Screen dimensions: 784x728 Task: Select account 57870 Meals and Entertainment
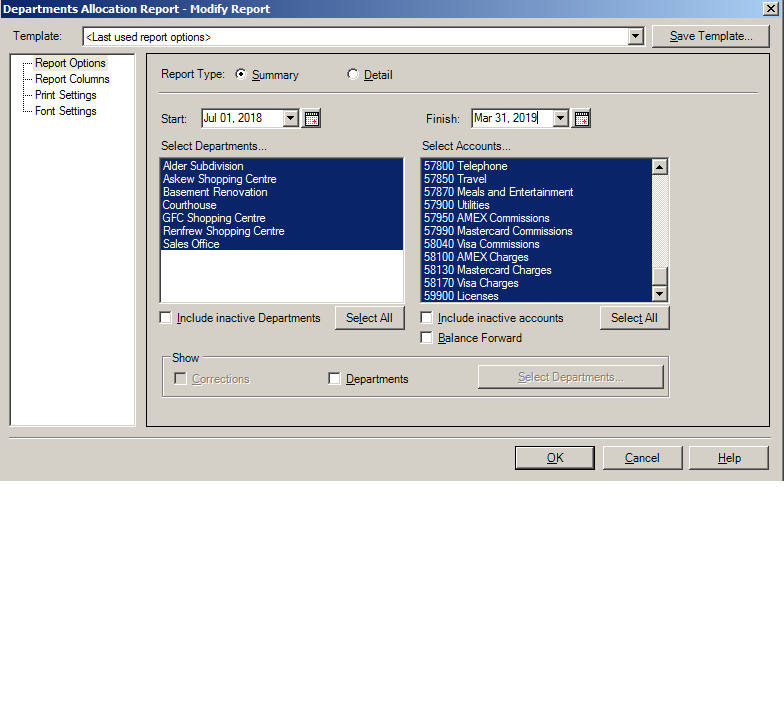coord(537,192)
